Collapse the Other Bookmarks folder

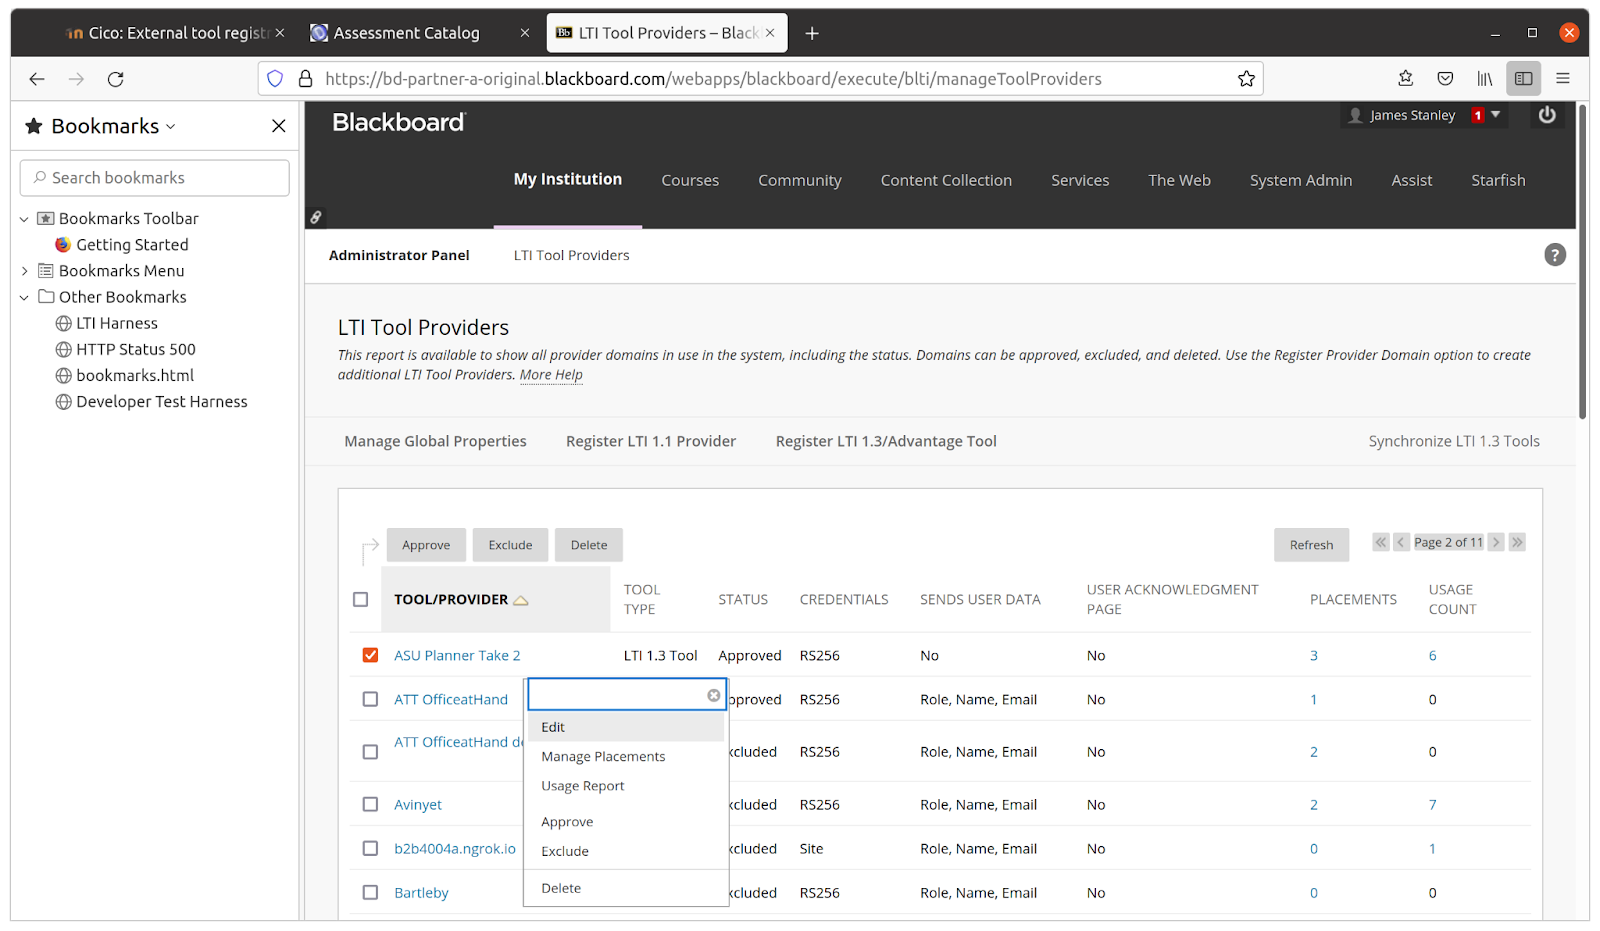pyautogui.click(x=25, y=297)
